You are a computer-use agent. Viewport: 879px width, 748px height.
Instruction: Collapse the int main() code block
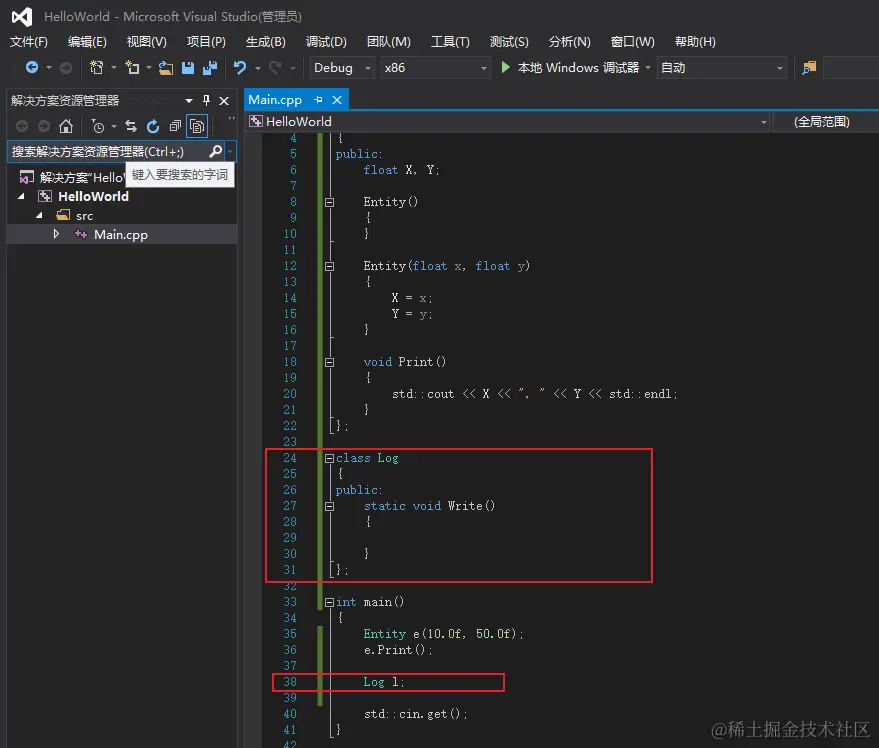329,602
